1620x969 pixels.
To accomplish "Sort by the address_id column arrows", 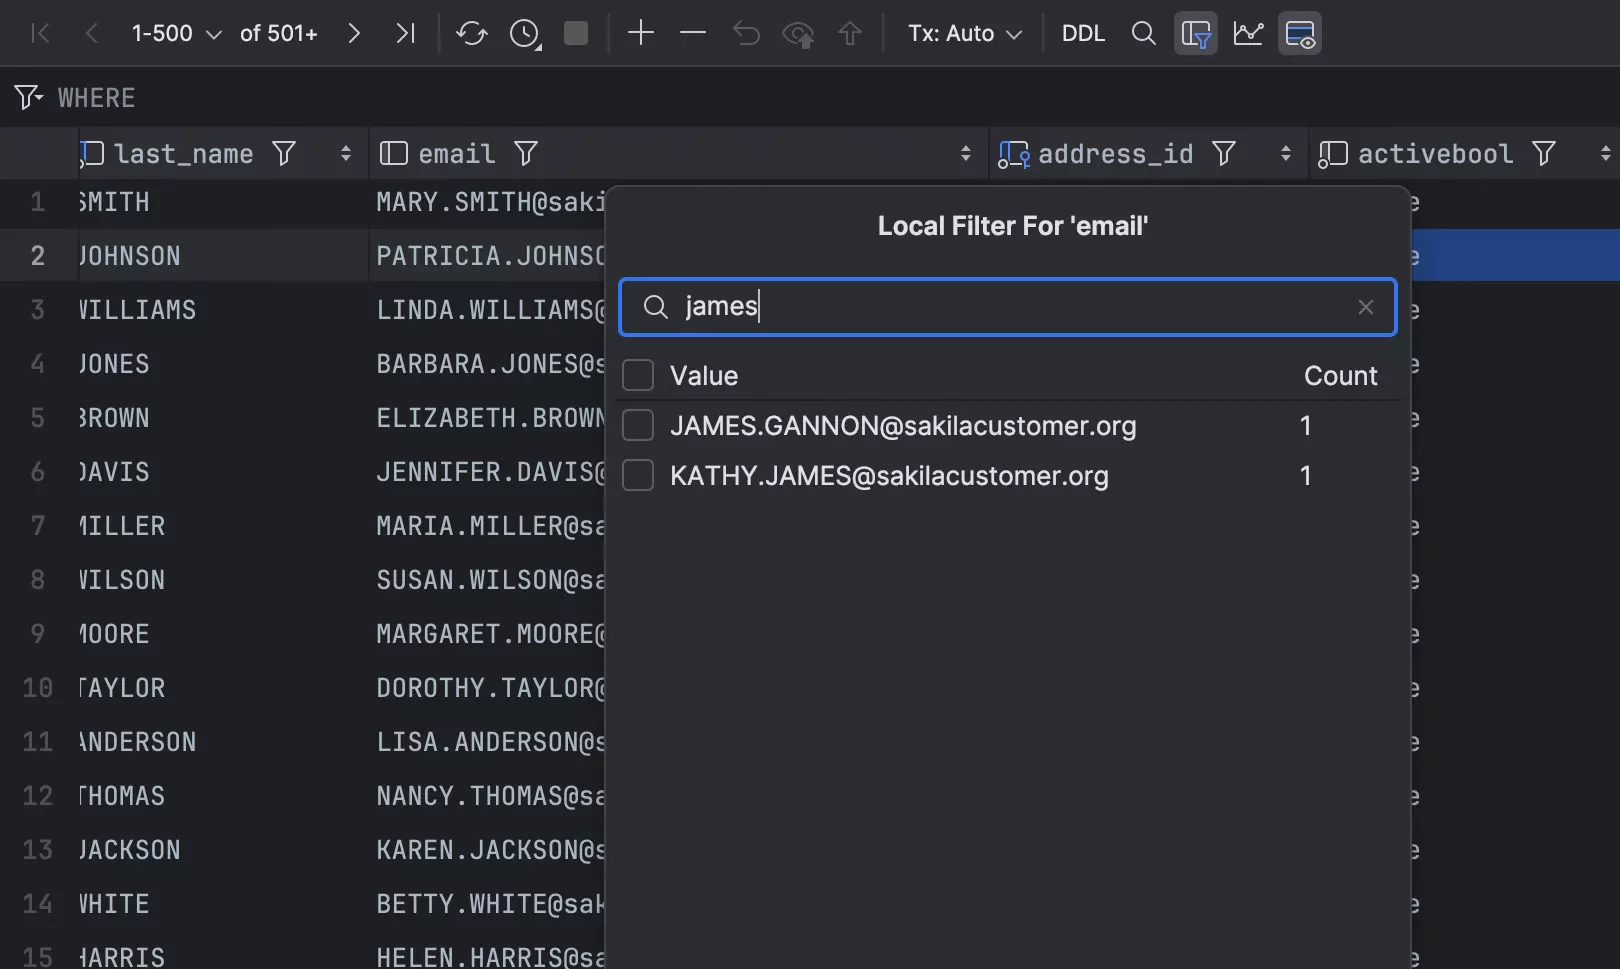I will click(x=1285, y=154).
